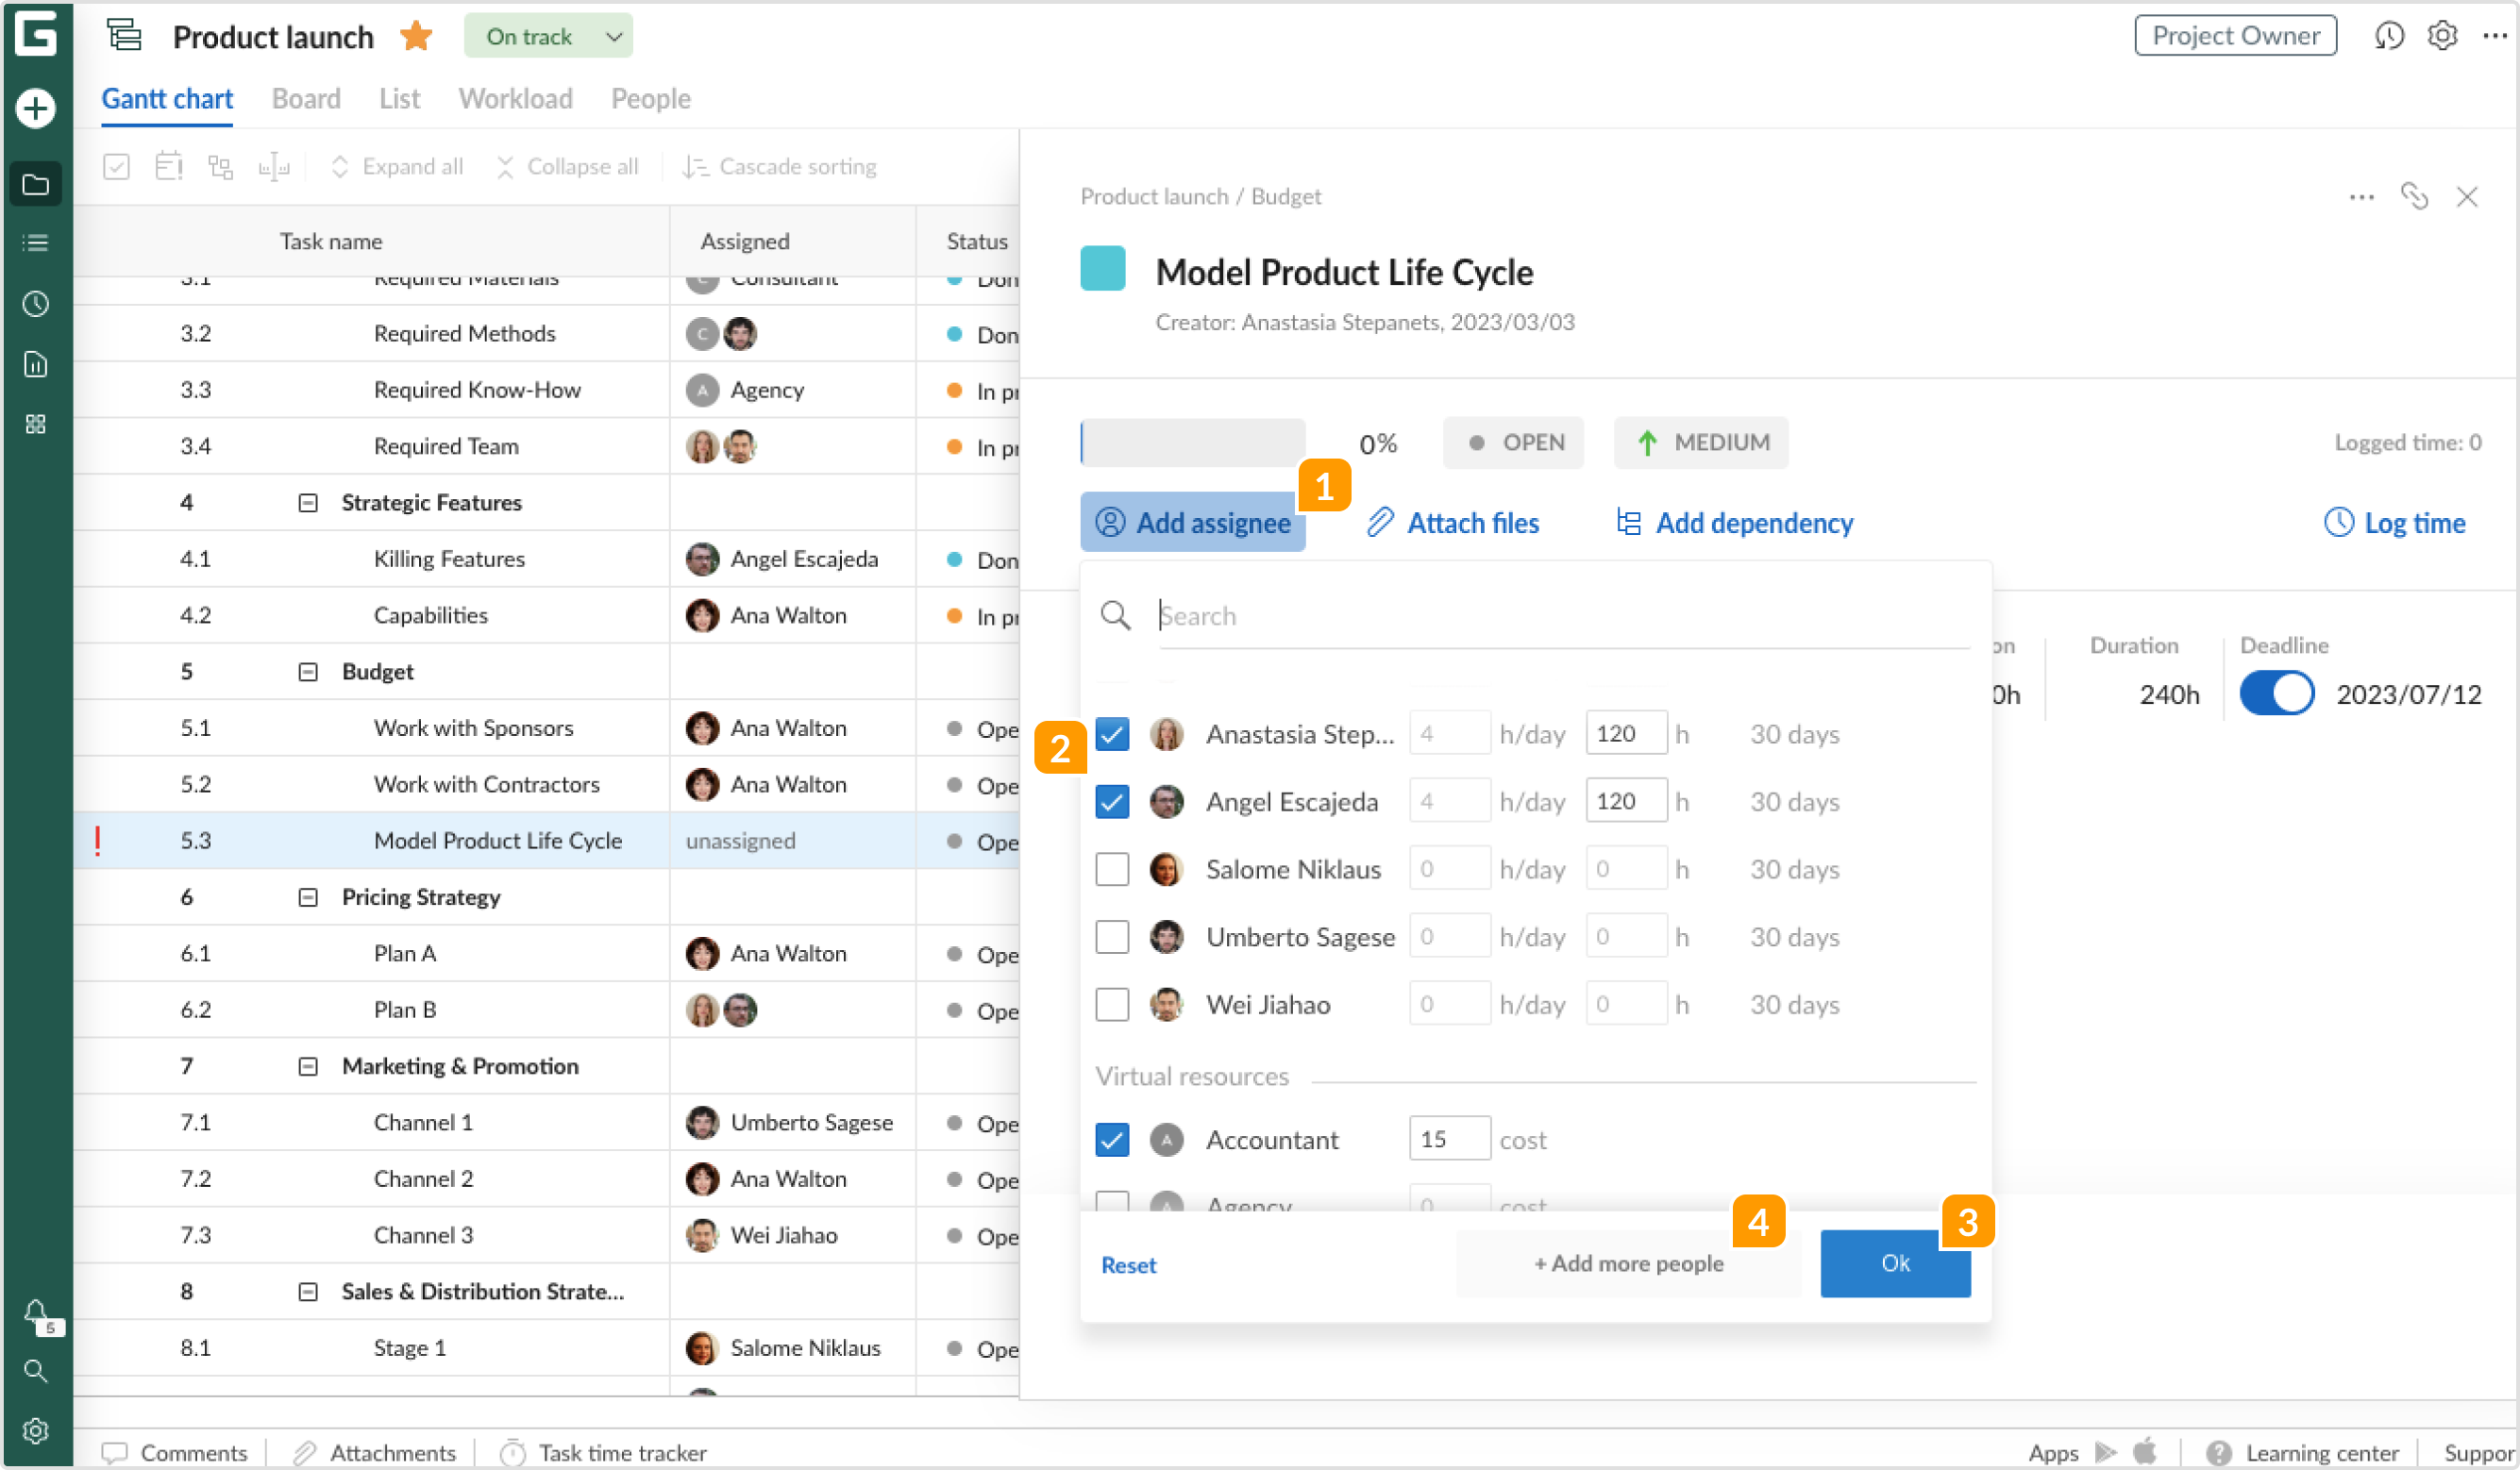Open the clock icon in left sidebar
2520x1470 pixels.
pyautogui.click(x=36, y=304)
